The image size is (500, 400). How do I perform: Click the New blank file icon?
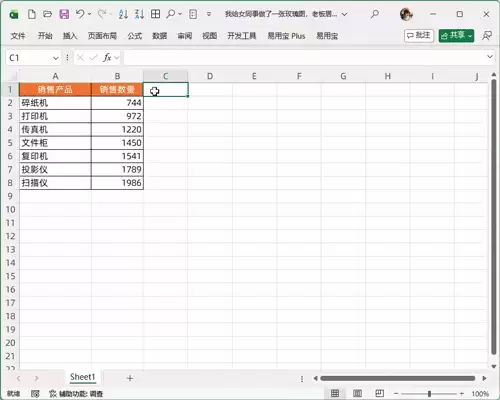[32, 14]
